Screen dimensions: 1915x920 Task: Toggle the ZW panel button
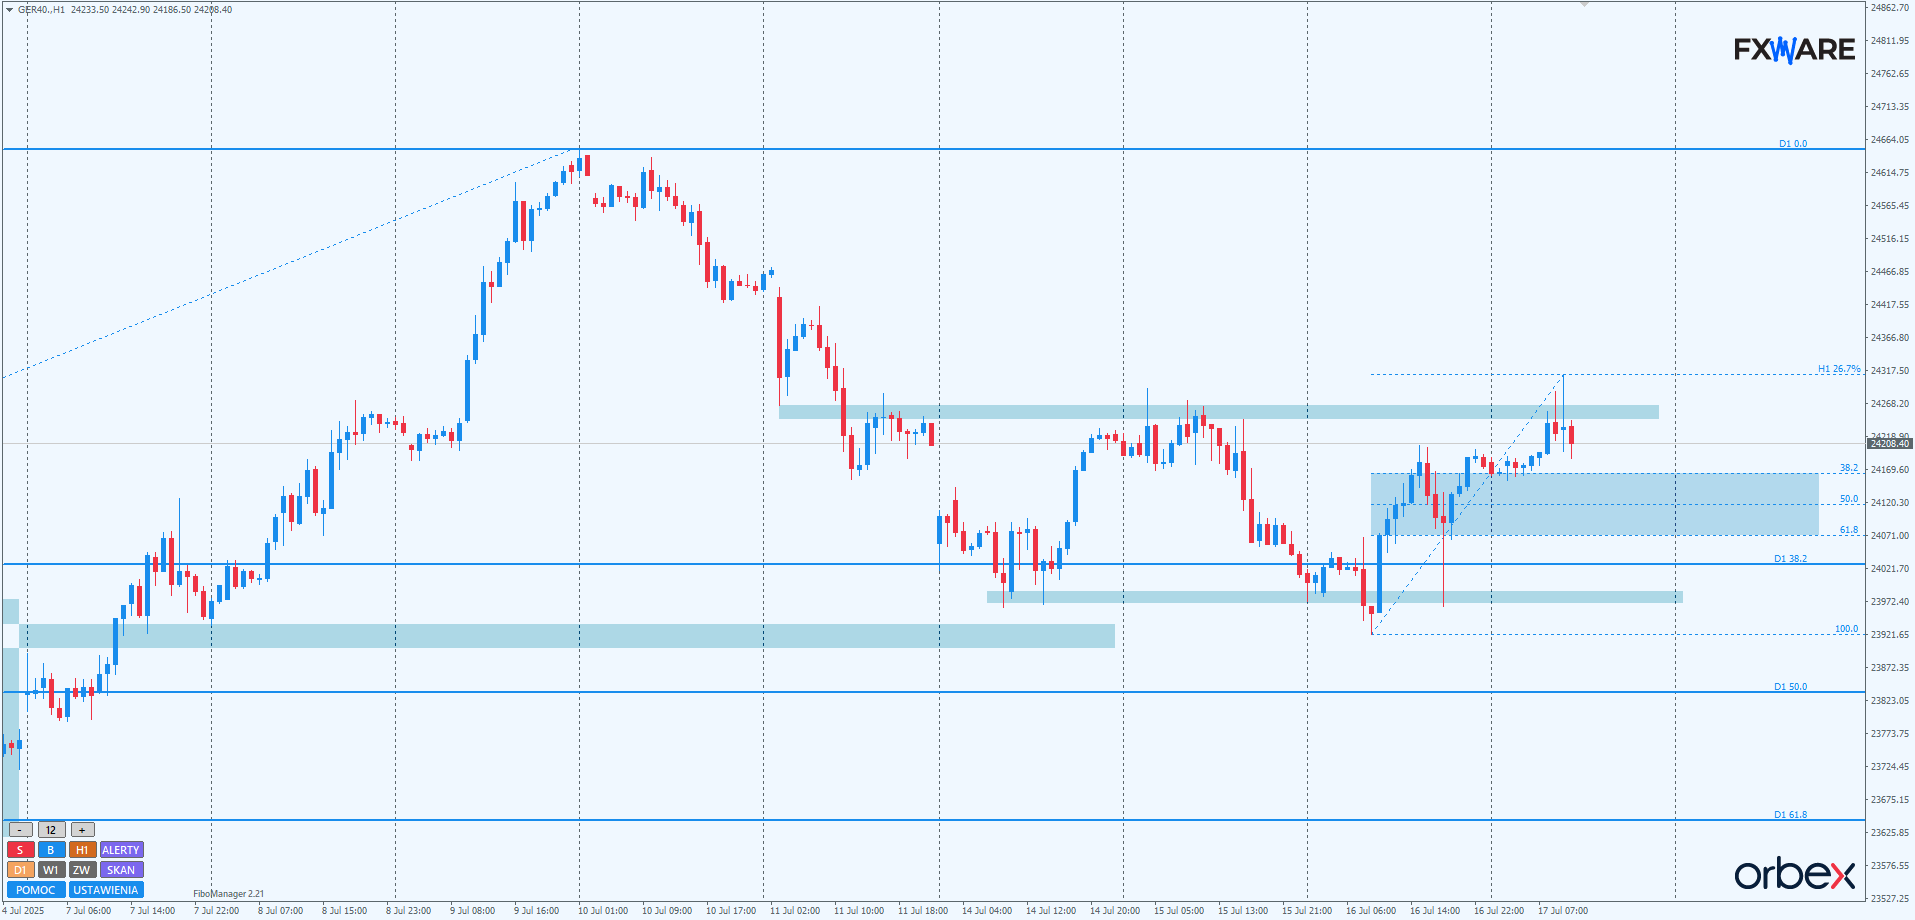click(x=82, y=870)
